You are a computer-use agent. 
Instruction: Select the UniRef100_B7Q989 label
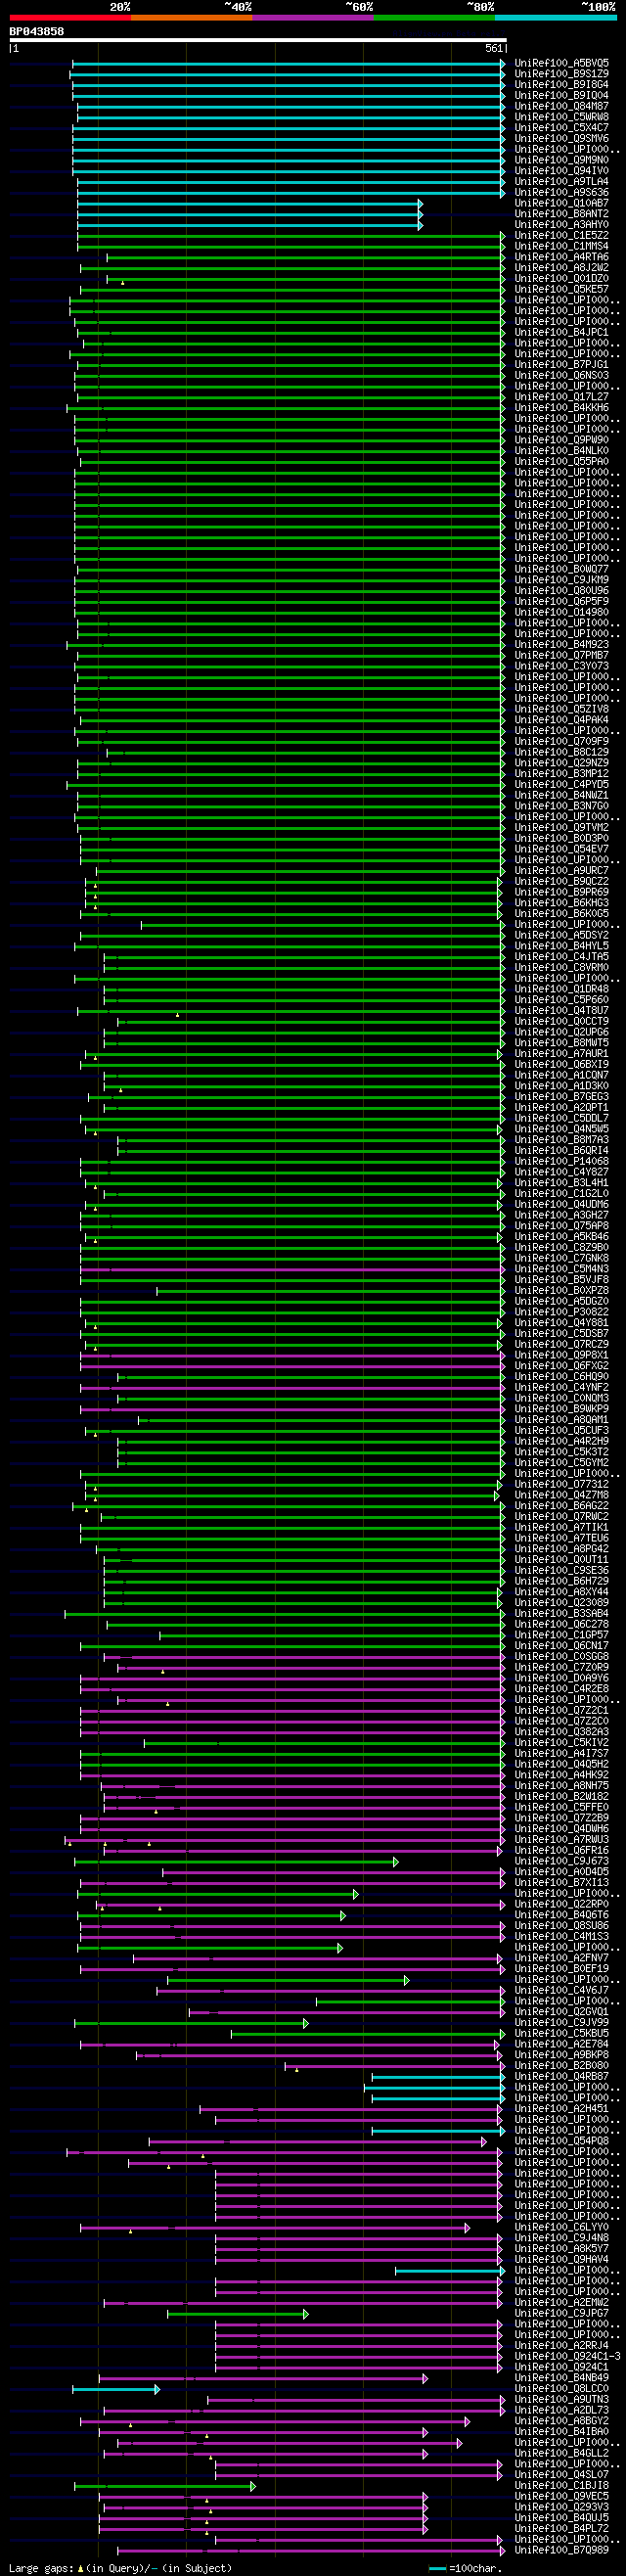(x=562, y=2549)
